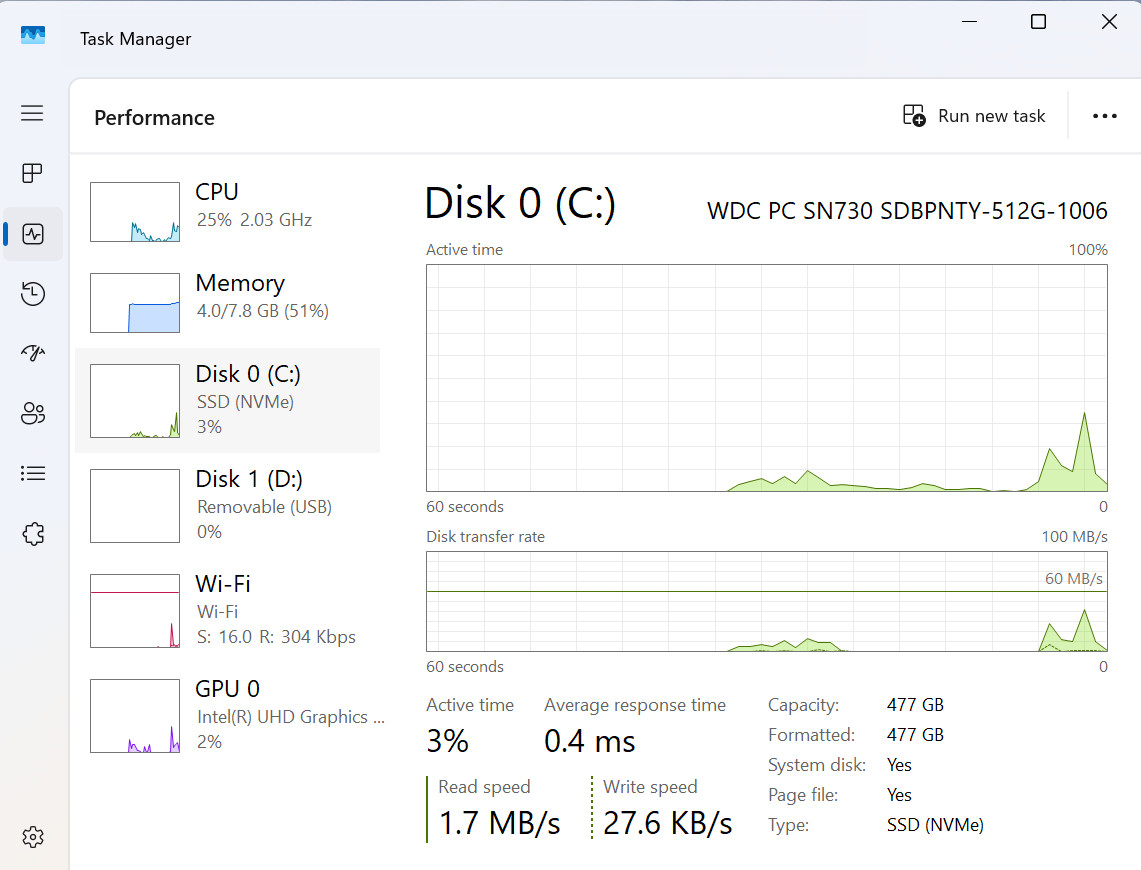This screenshot has height=870, width=1141.
Task: Select the Wi-Fi performance item
Action: click(x=227, y=610)
